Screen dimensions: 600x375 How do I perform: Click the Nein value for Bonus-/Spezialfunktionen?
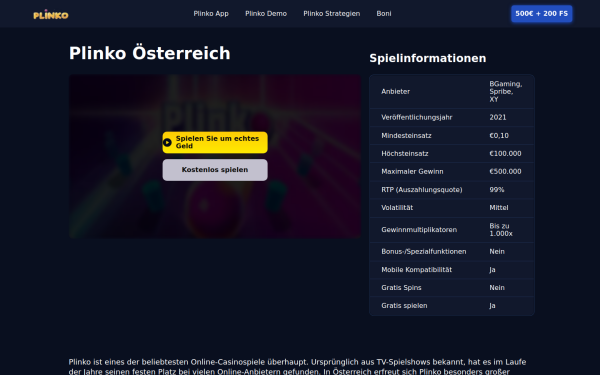coord(497,251)
